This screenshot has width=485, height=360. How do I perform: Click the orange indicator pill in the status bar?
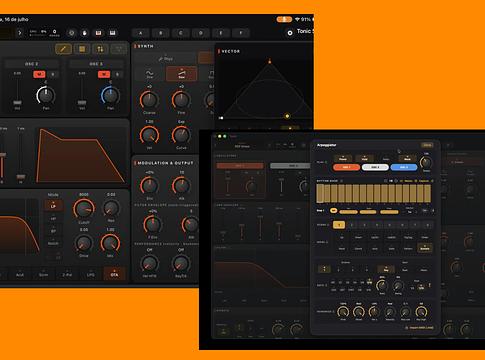tap(284, 19)
